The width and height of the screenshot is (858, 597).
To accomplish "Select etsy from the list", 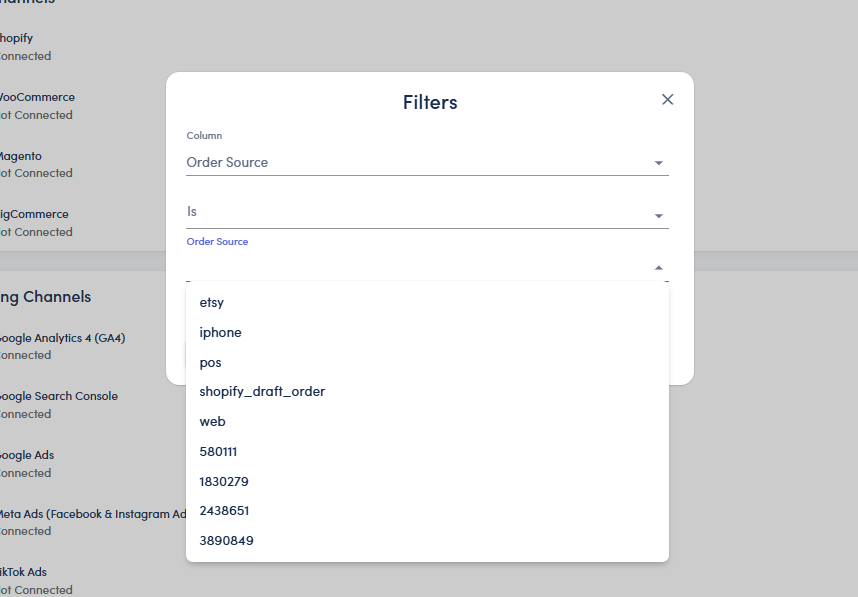I will pos(212,302).
